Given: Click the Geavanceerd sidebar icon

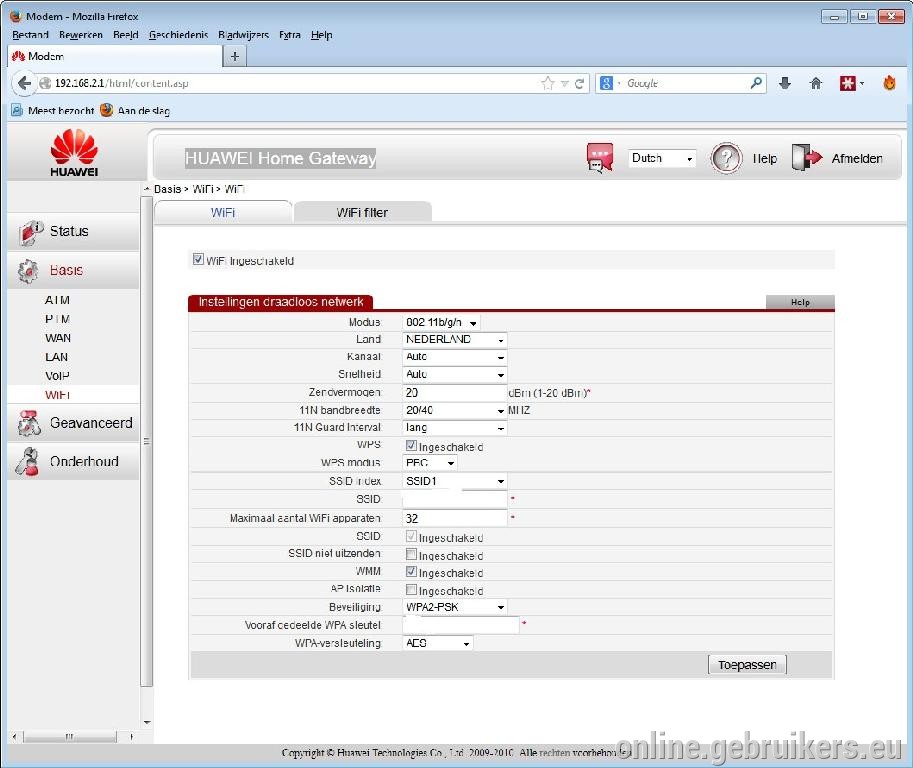Looking at the screenshot, I should click(29, 423).
